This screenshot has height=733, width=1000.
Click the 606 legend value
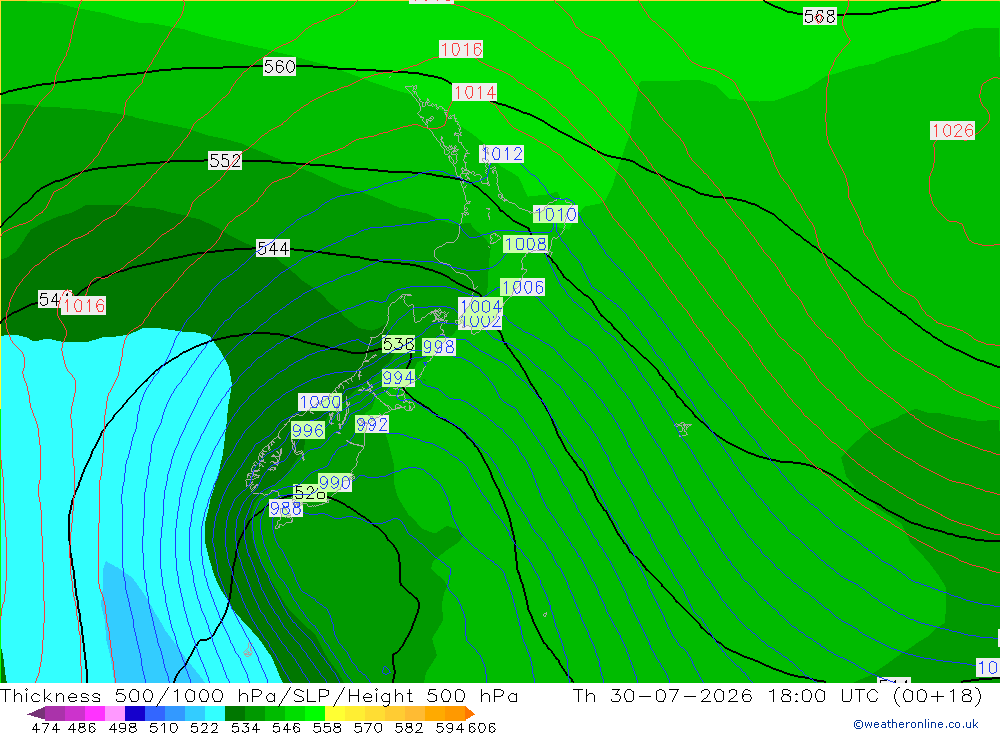click(x=482, y=727)
